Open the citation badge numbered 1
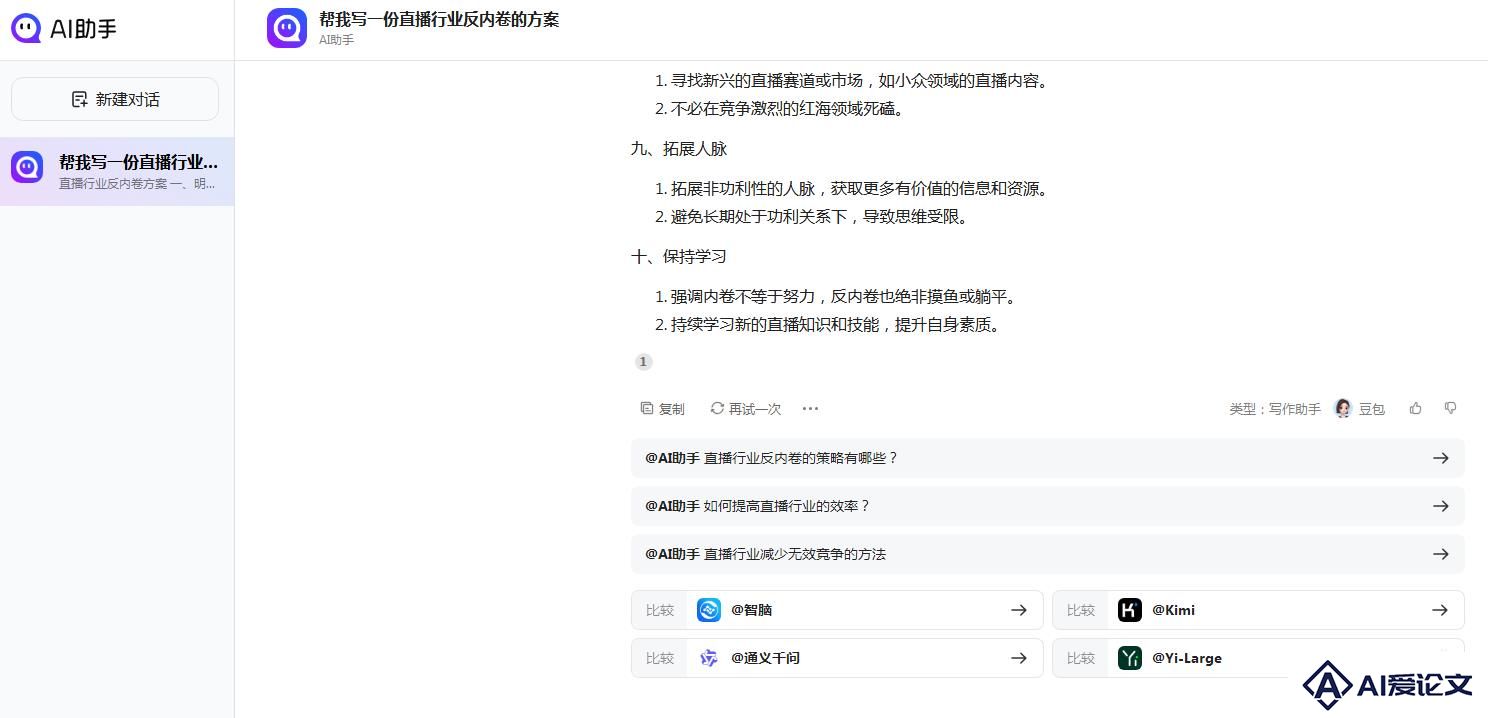The width and height of the screenshot is (1488, 718). pyautogui.click(x=644, y=362)
